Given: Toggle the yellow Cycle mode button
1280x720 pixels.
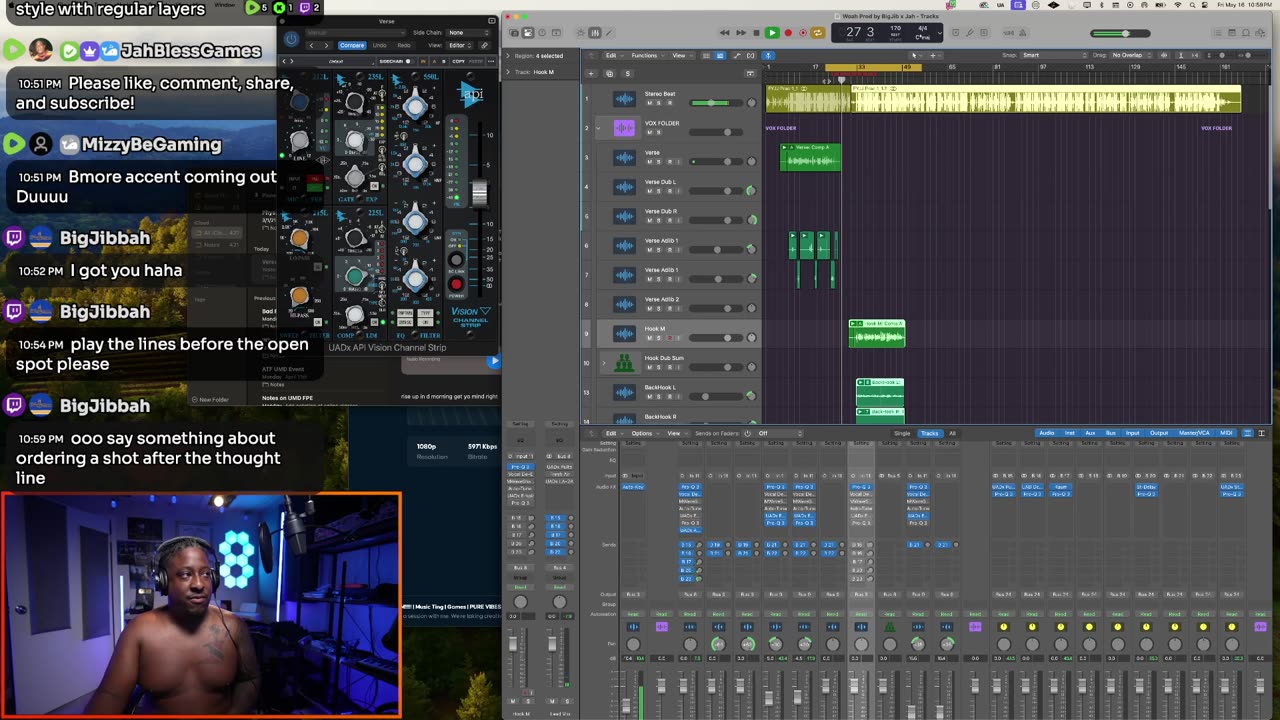Looking at the screenshot, I should point(817,33).
